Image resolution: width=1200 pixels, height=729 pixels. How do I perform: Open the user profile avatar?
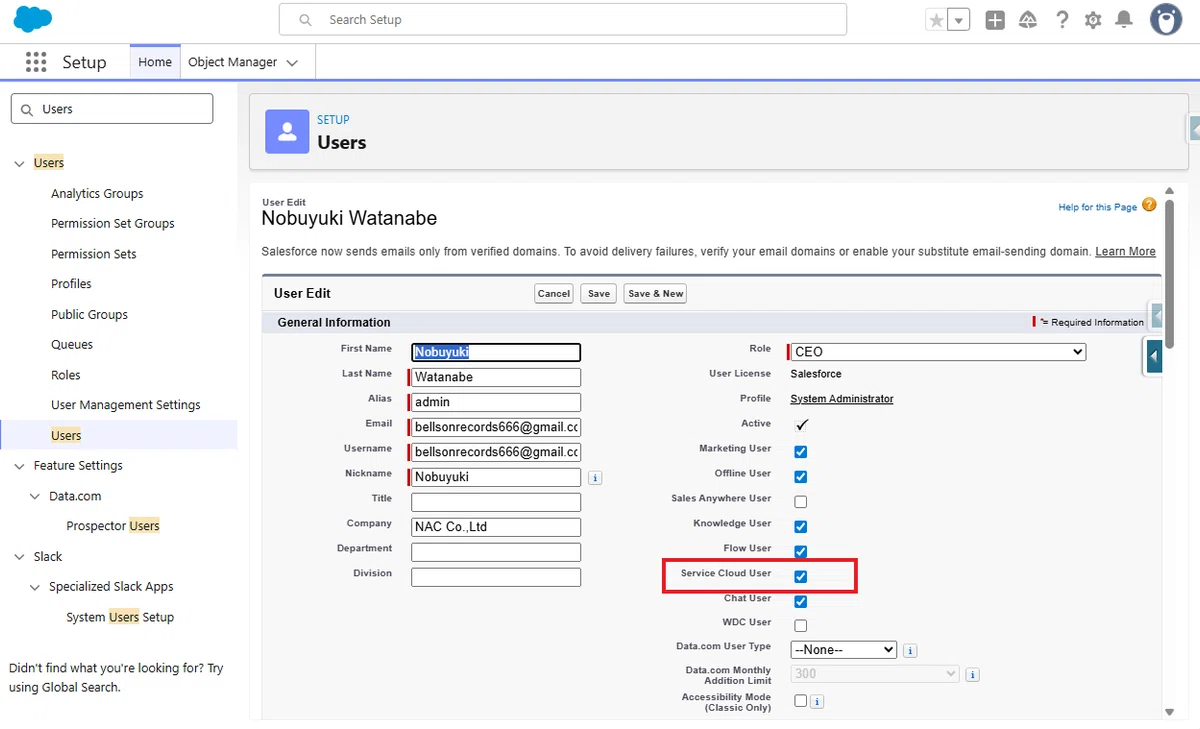coord(1166,19)
